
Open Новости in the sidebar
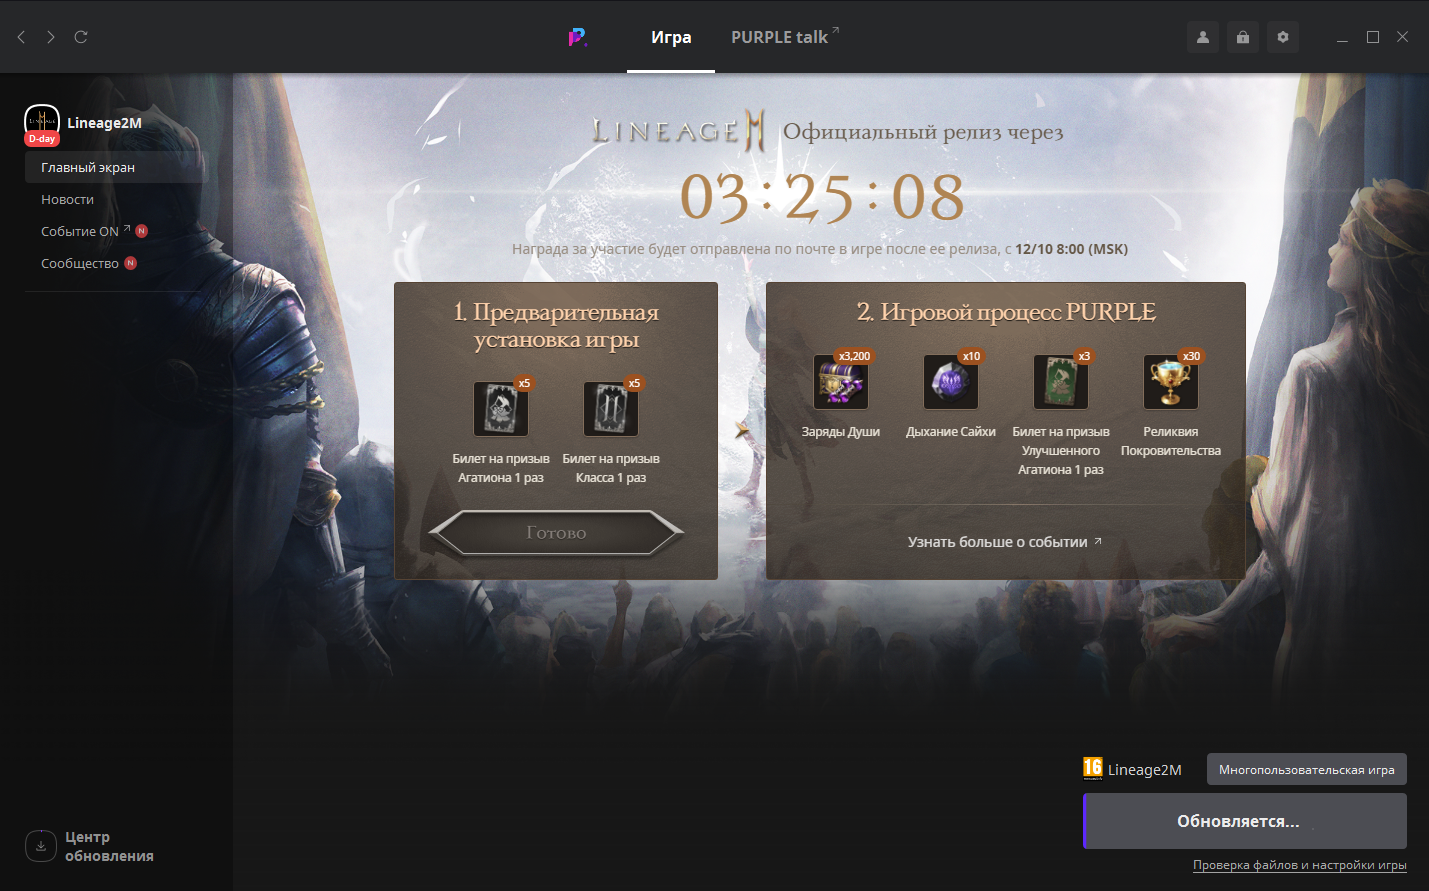[x=67, y=199]
